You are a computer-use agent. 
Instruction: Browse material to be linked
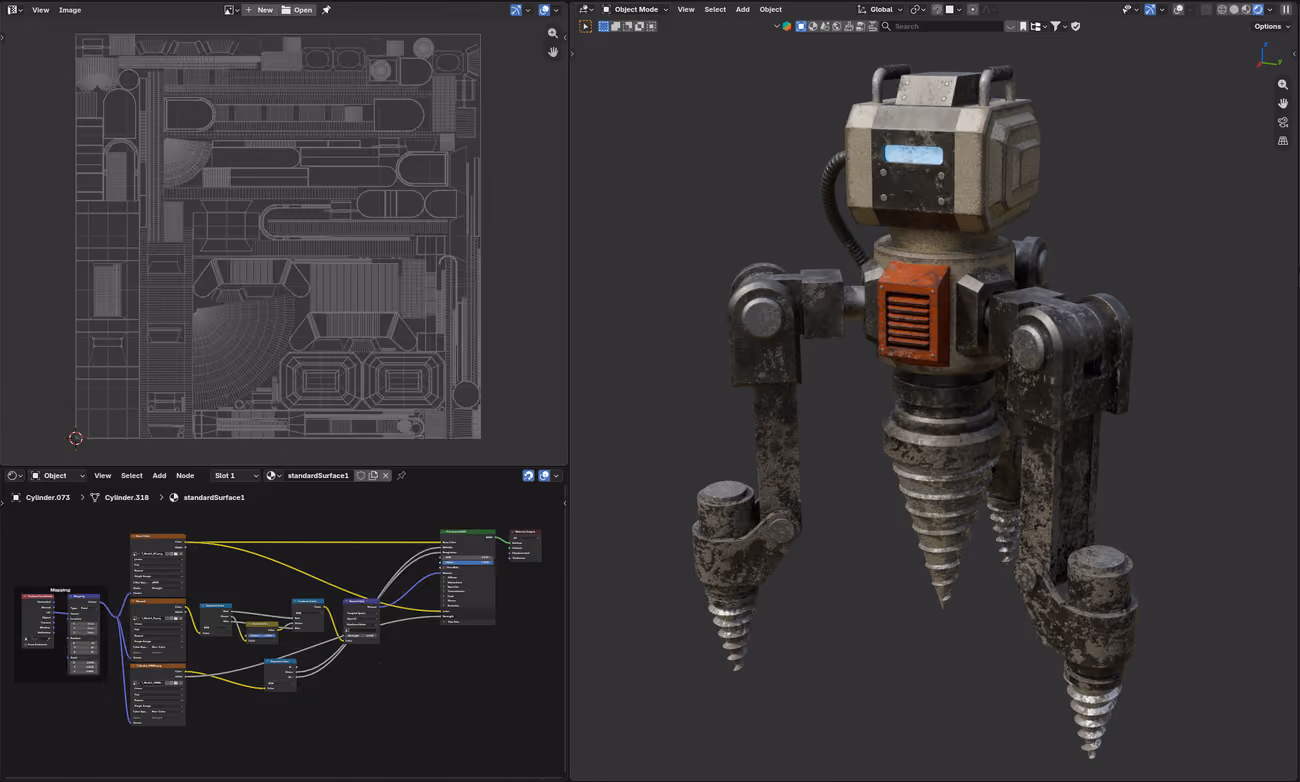pos(273,476)
